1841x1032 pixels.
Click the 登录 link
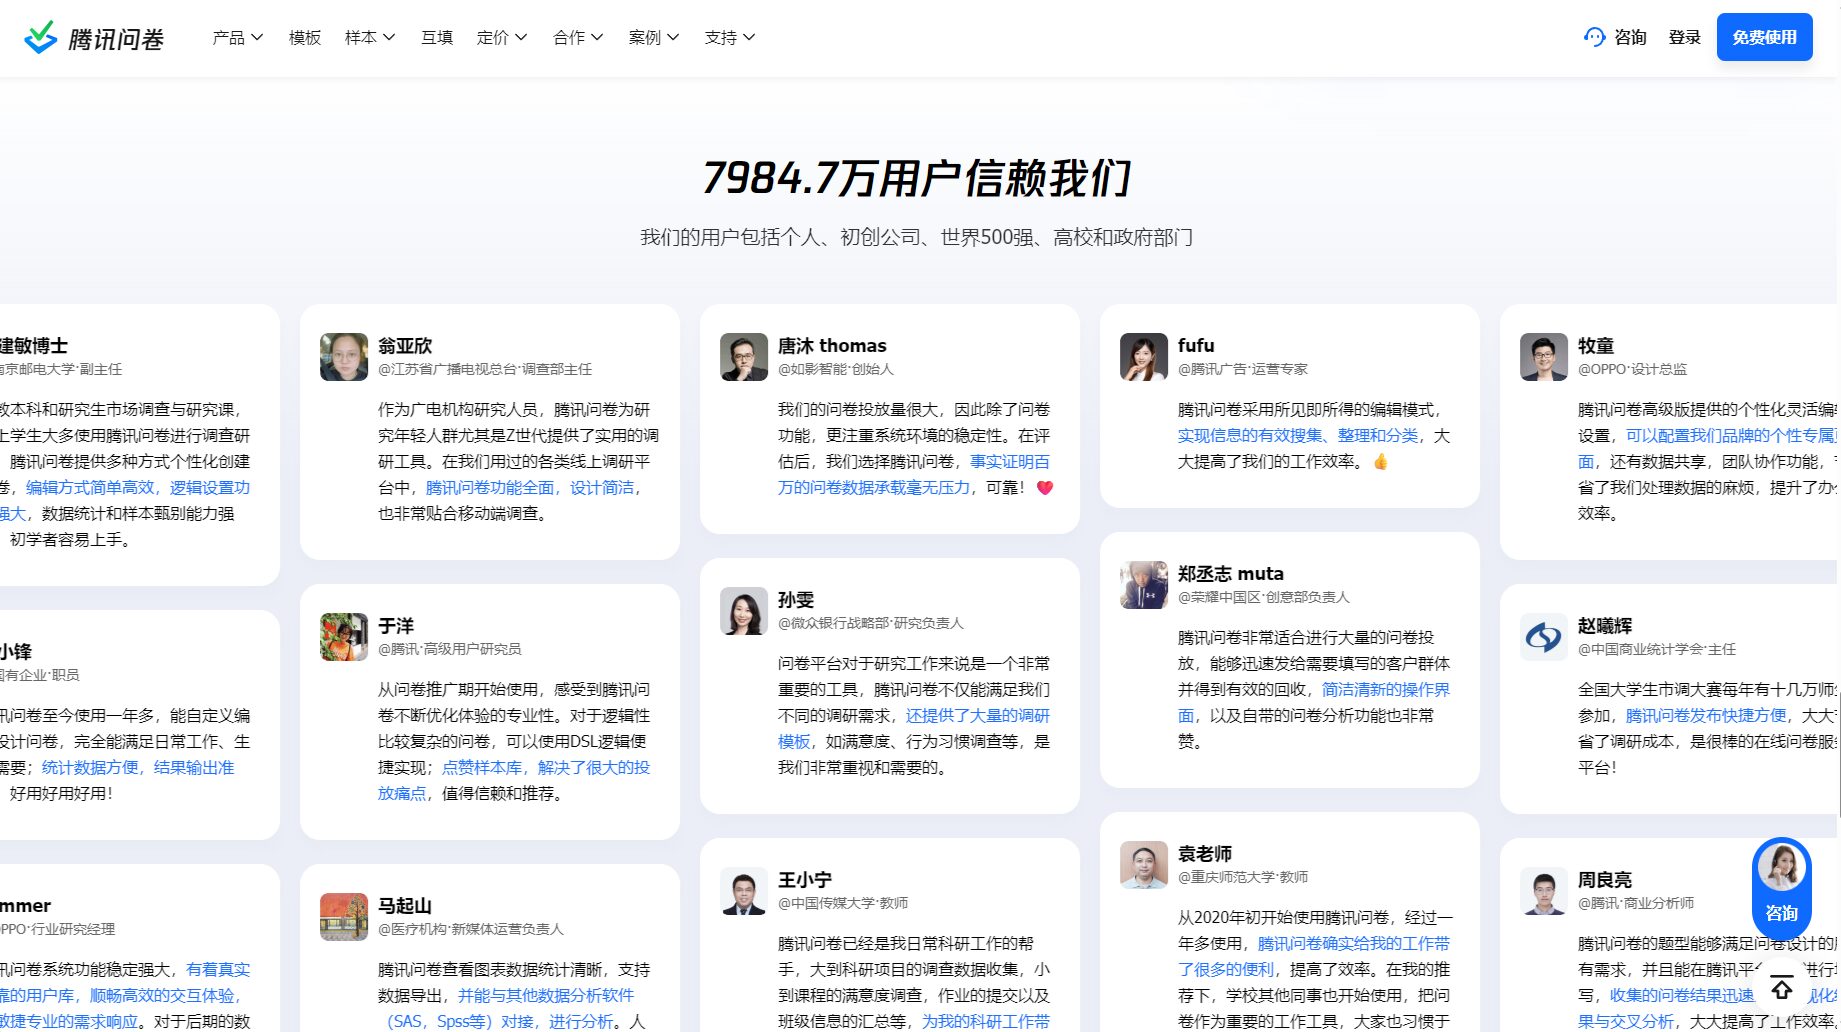pos(1684,37)
